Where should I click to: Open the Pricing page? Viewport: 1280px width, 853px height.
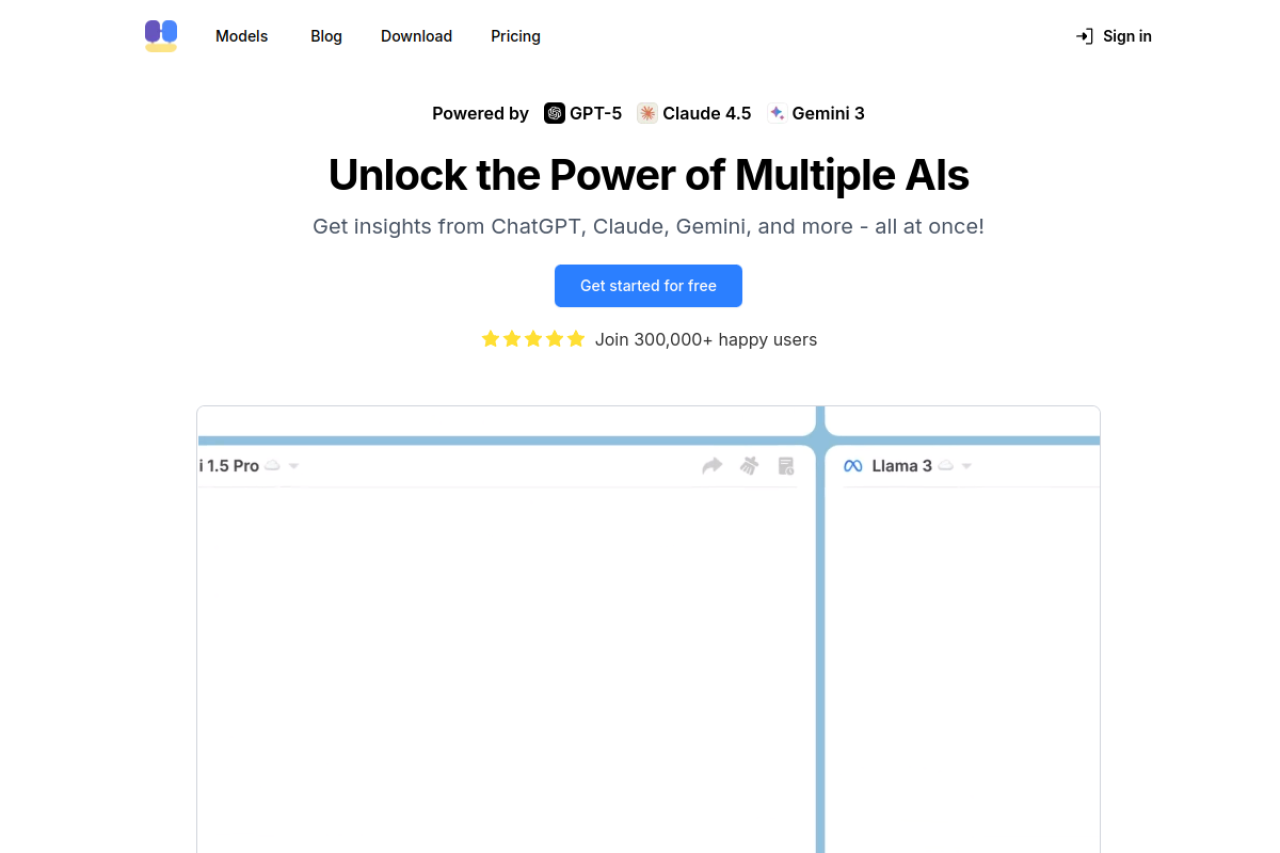pos(516,36)
